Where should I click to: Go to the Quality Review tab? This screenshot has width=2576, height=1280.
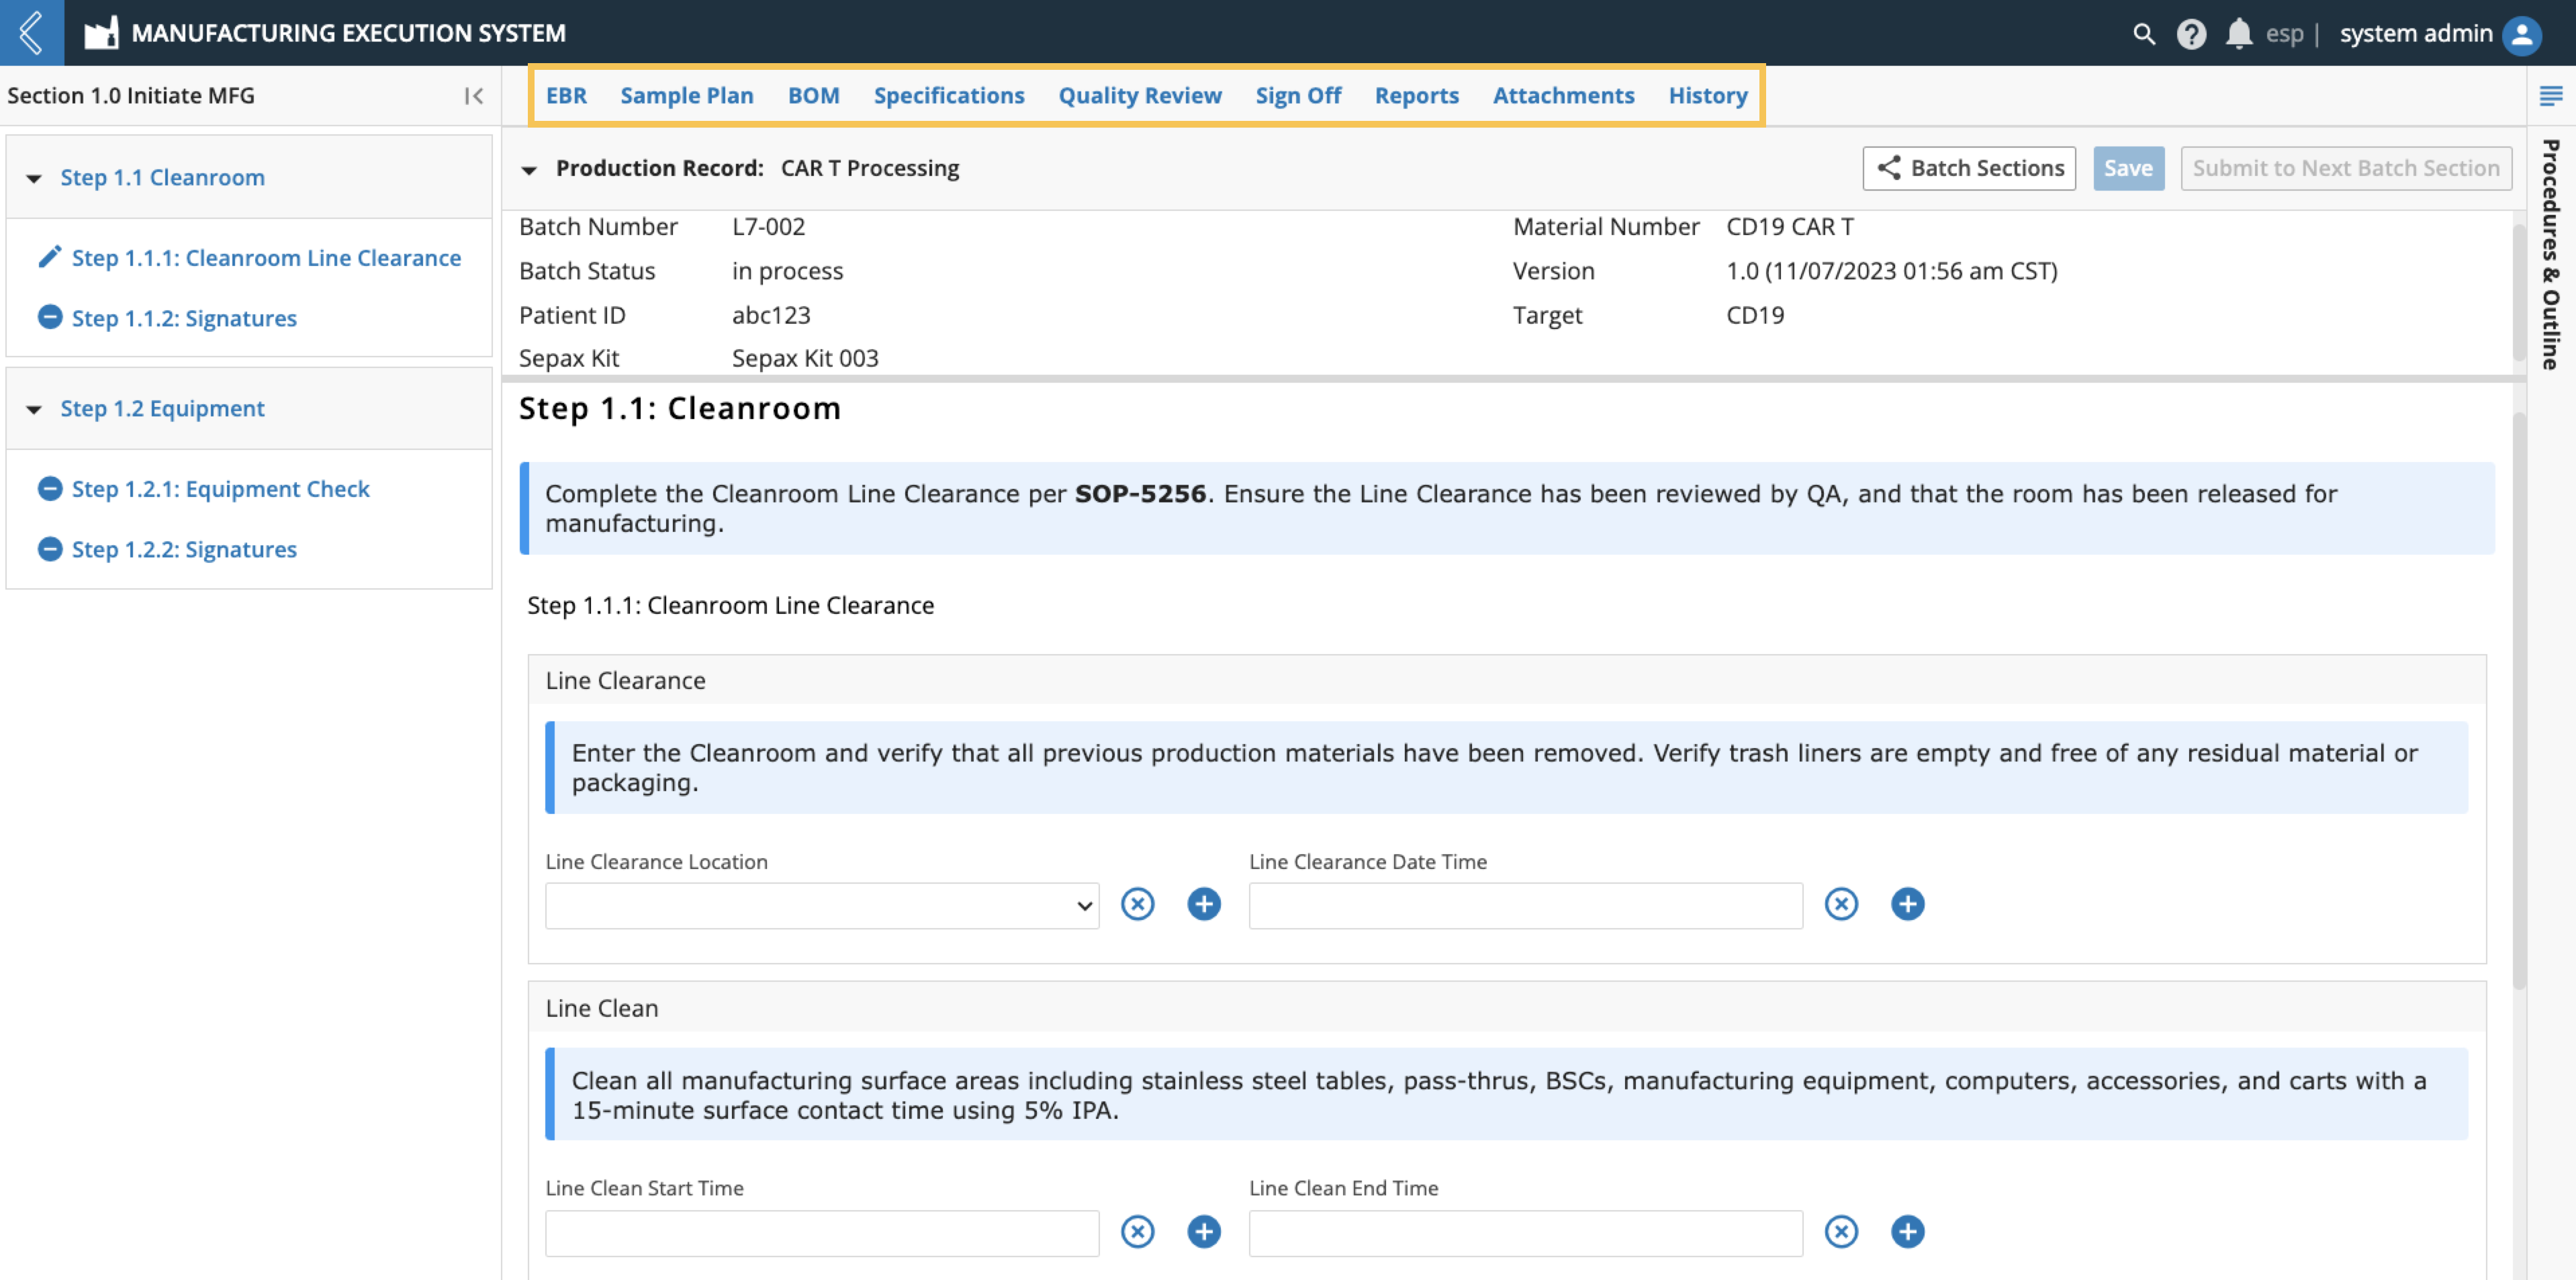click(x=1140, y=95)
